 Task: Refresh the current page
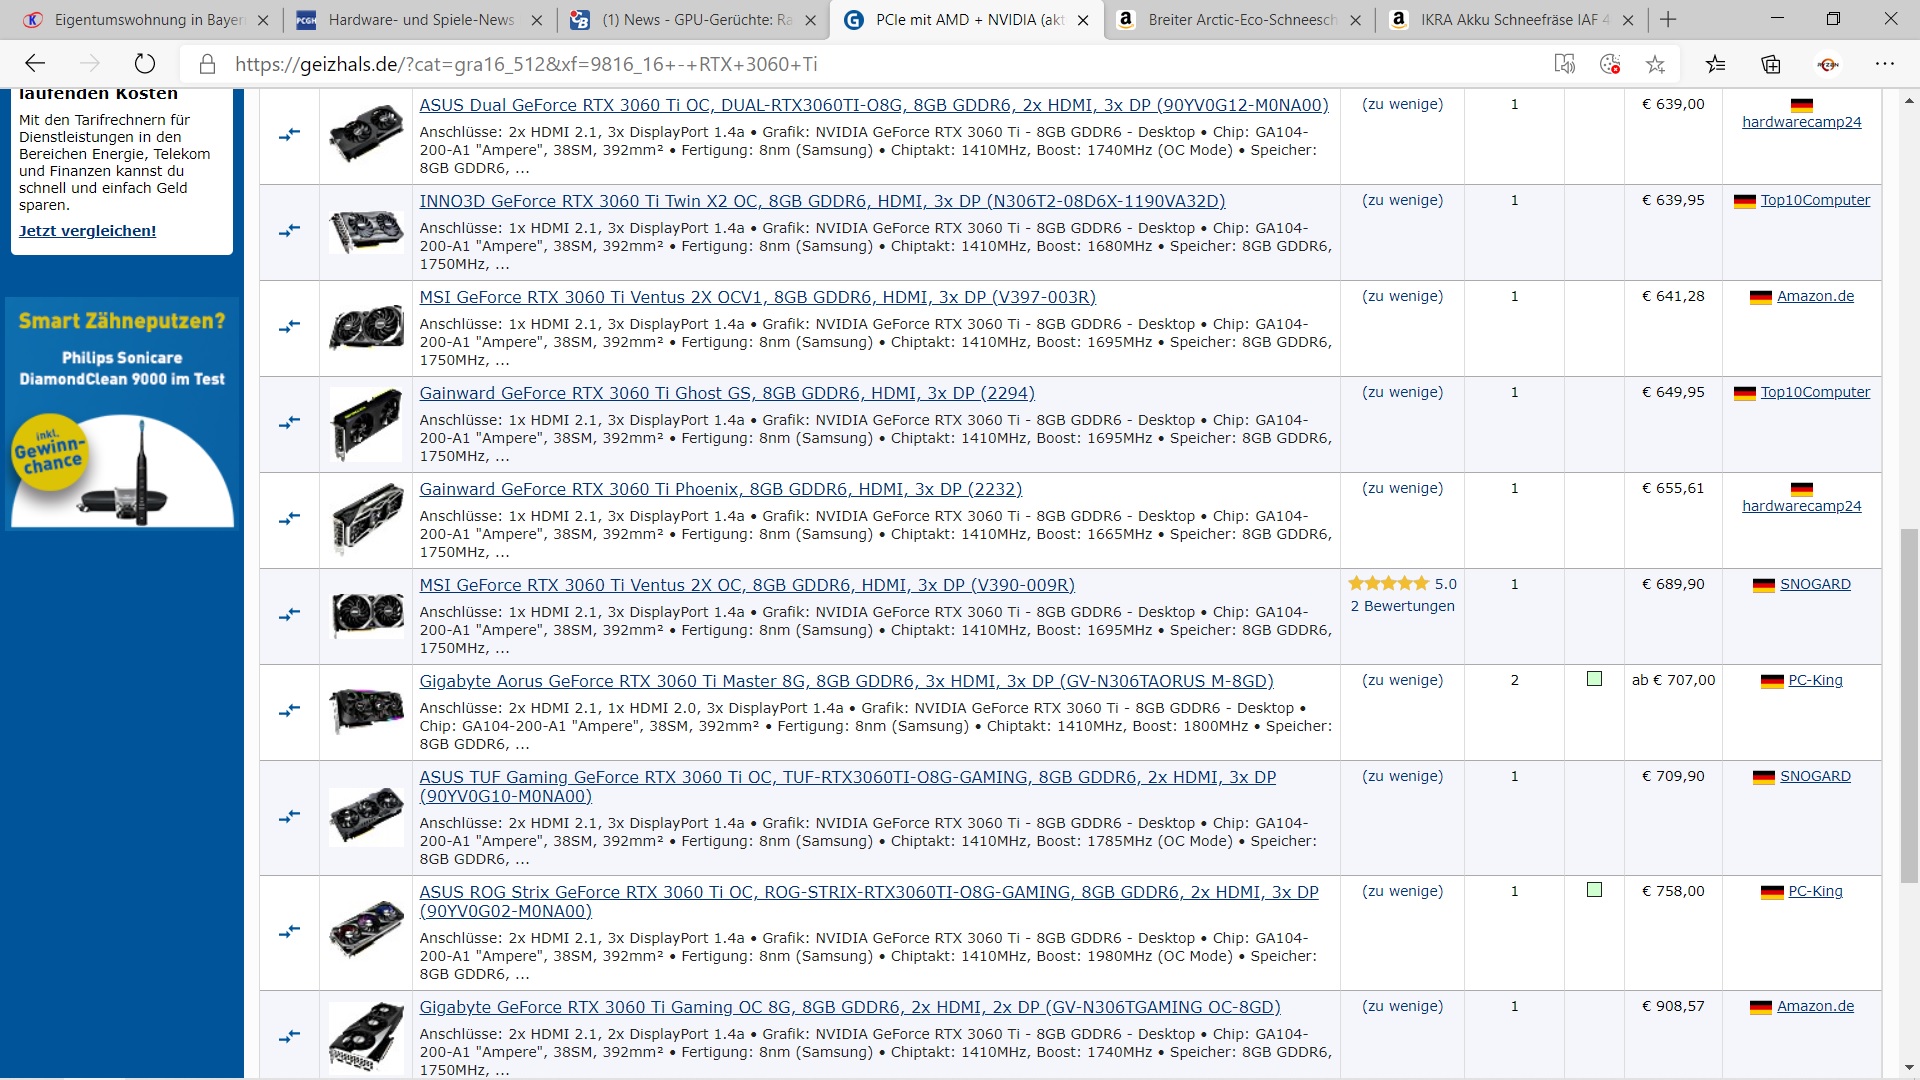(145, 64)
